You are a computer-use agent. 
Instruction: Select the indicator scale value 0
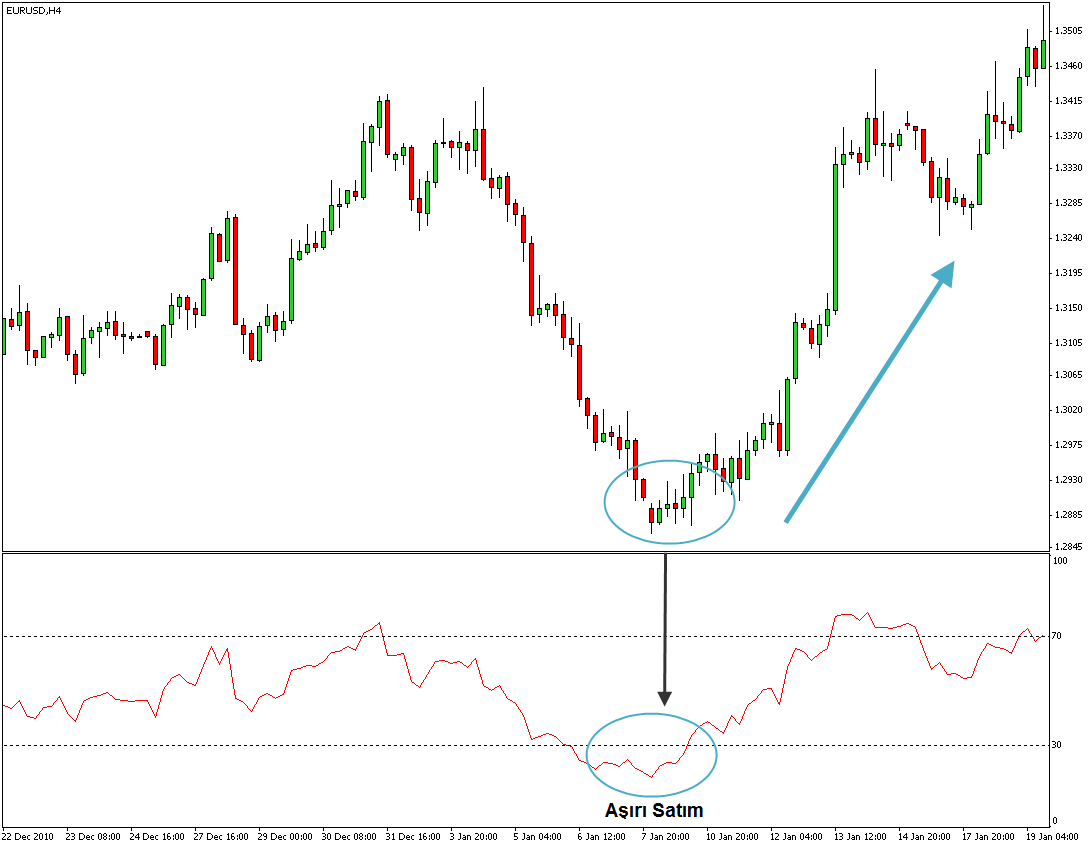coord(1056,821)
